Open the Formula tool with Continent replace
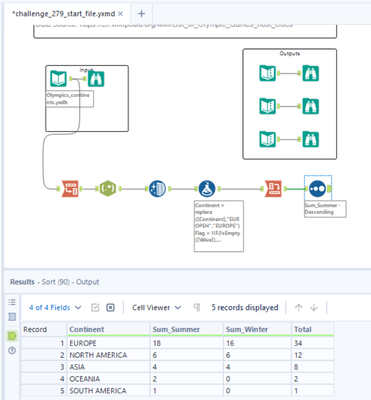This screenshot has height=400, width=371. click(x=207, y=189)
